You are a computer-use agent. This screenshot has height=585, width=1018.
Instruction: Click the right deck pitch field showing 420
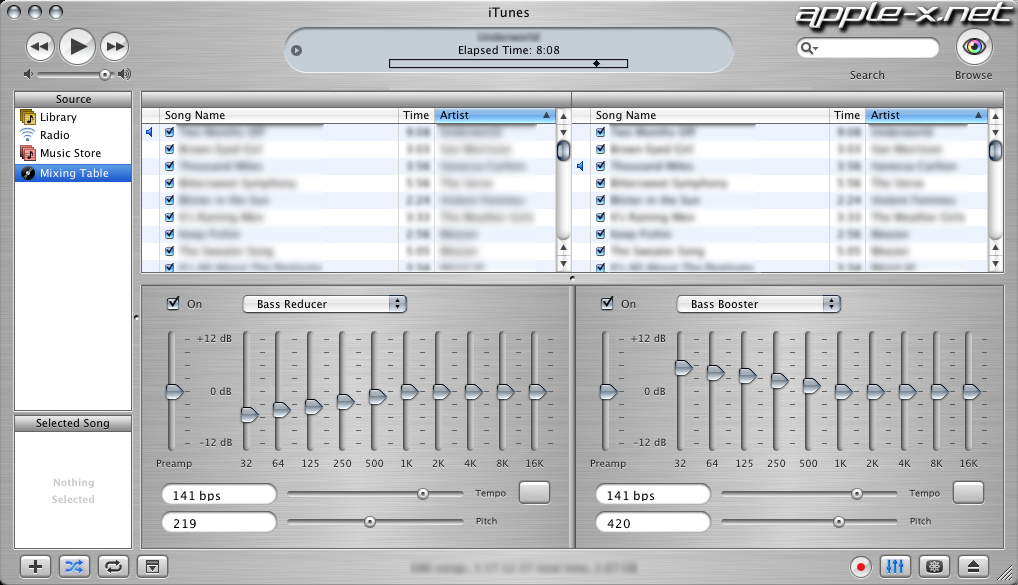[653, 523]
